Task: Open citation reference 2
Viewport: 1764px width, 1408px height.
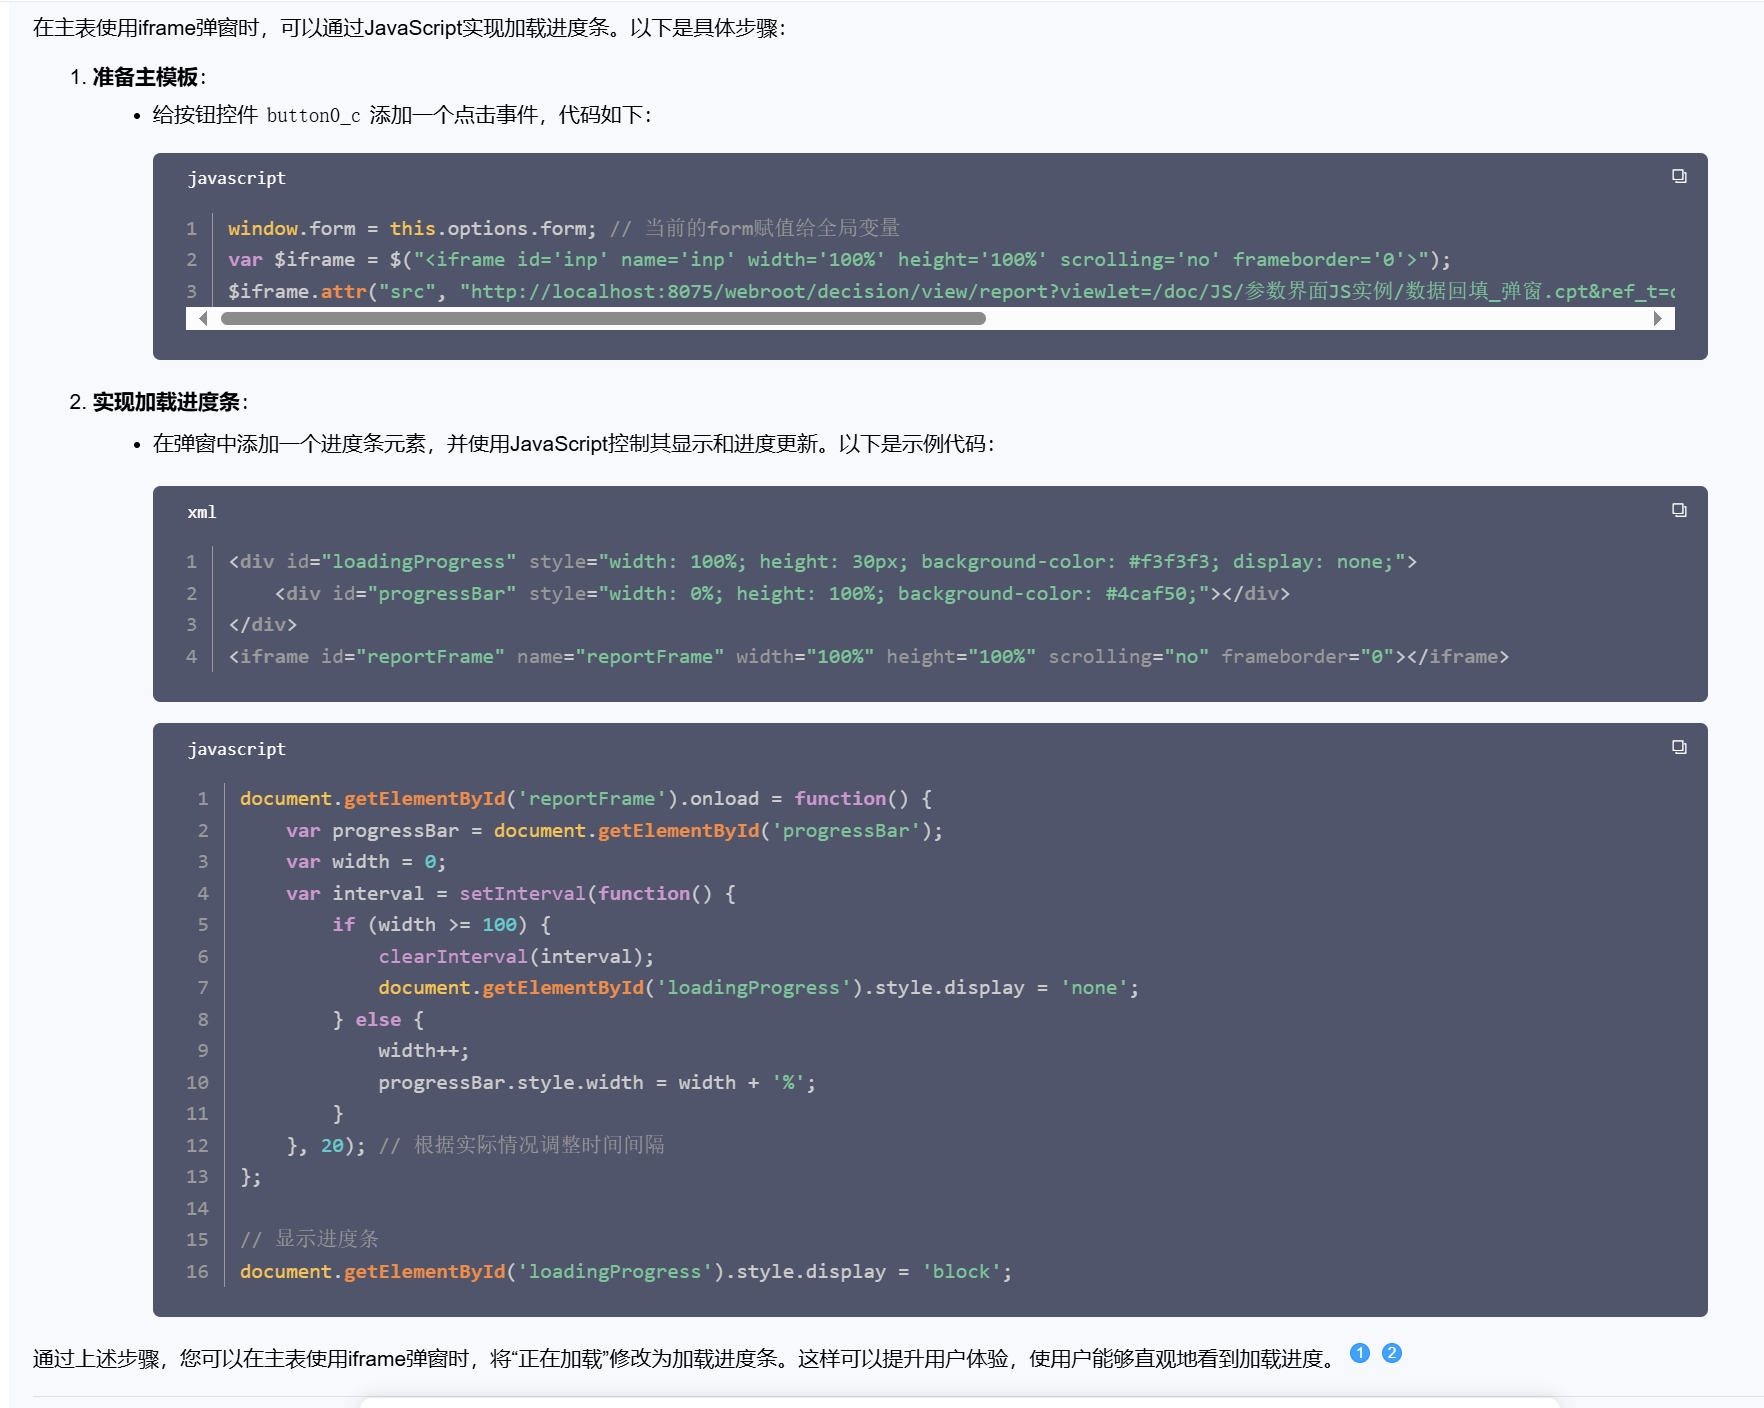Action: 1391,1353
